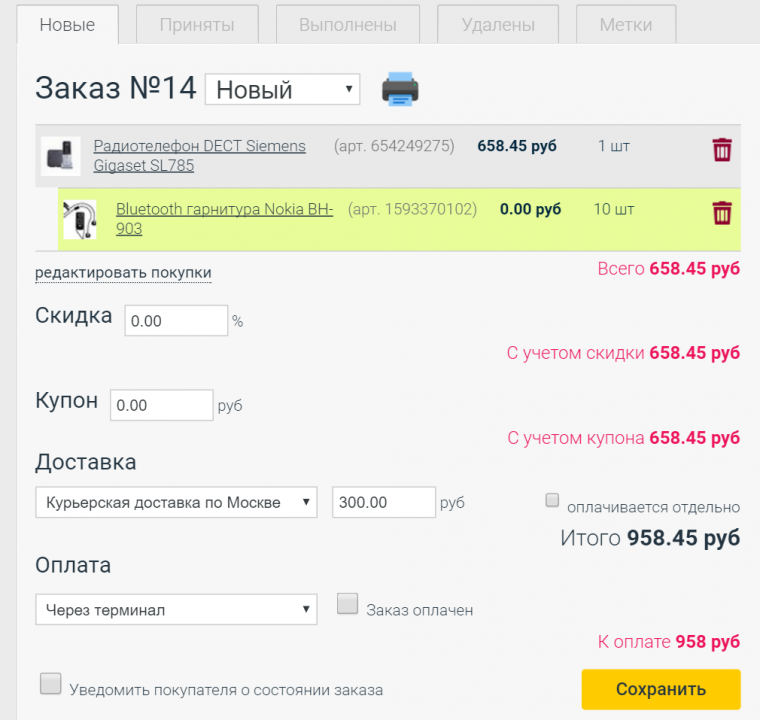Open the payment method "Через терминал" dropdown

click(176, 609)
